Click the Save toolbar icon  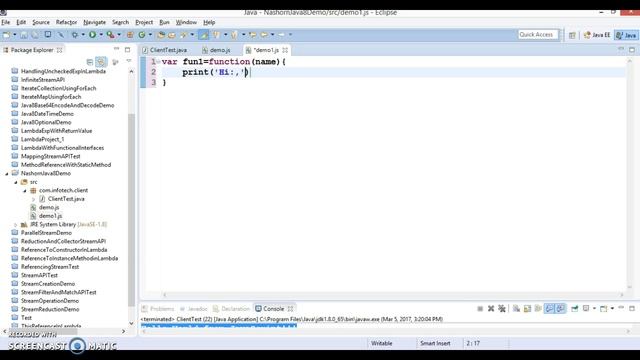point(24,35)
